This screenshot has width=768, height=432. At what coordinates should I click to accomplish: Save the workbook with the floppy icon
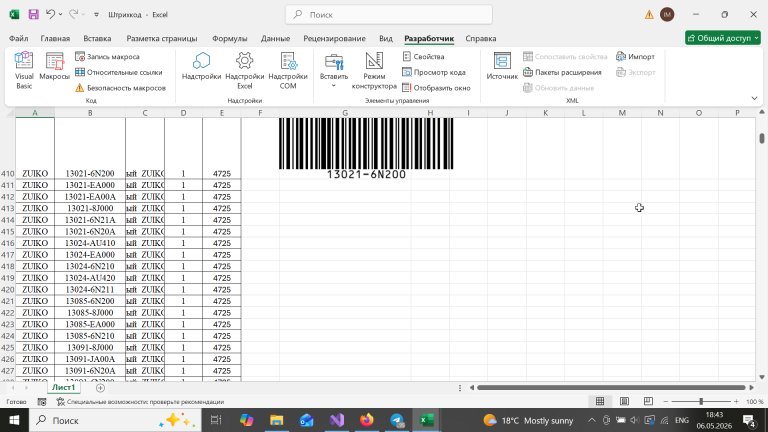[x=33, y=15]
